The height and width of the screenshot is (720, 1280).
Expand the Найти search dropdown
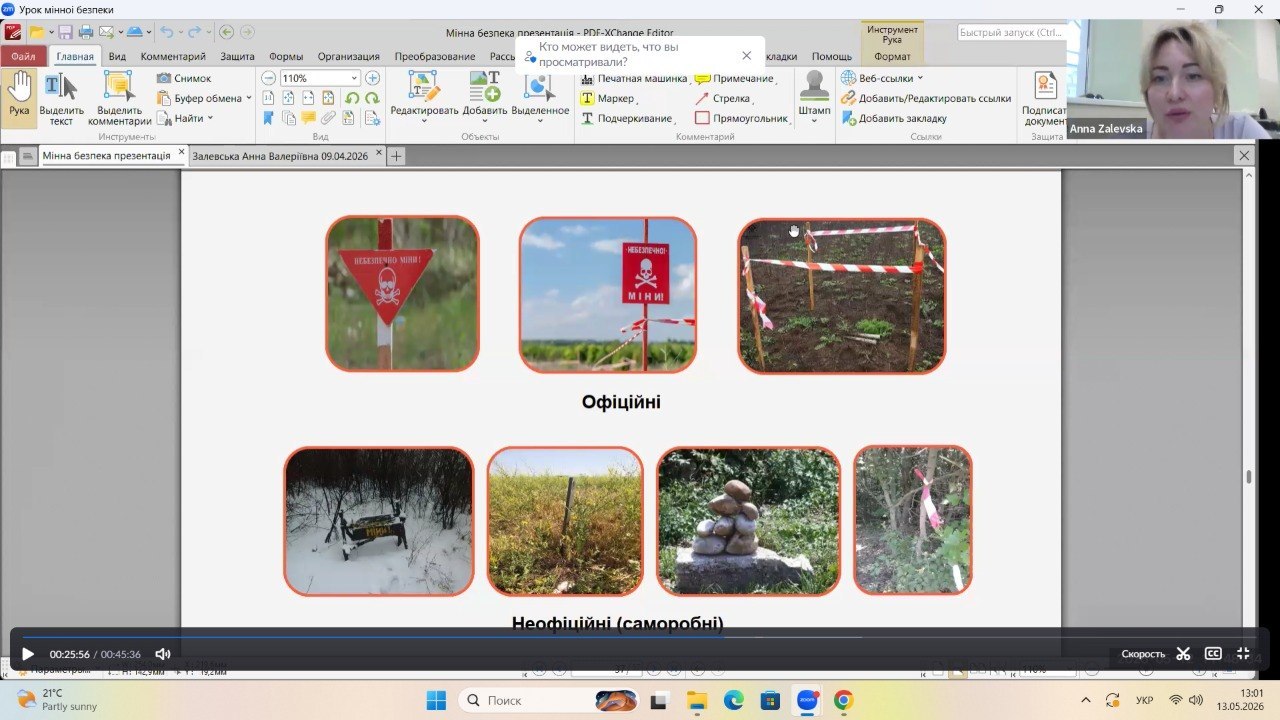coord(211,118)
